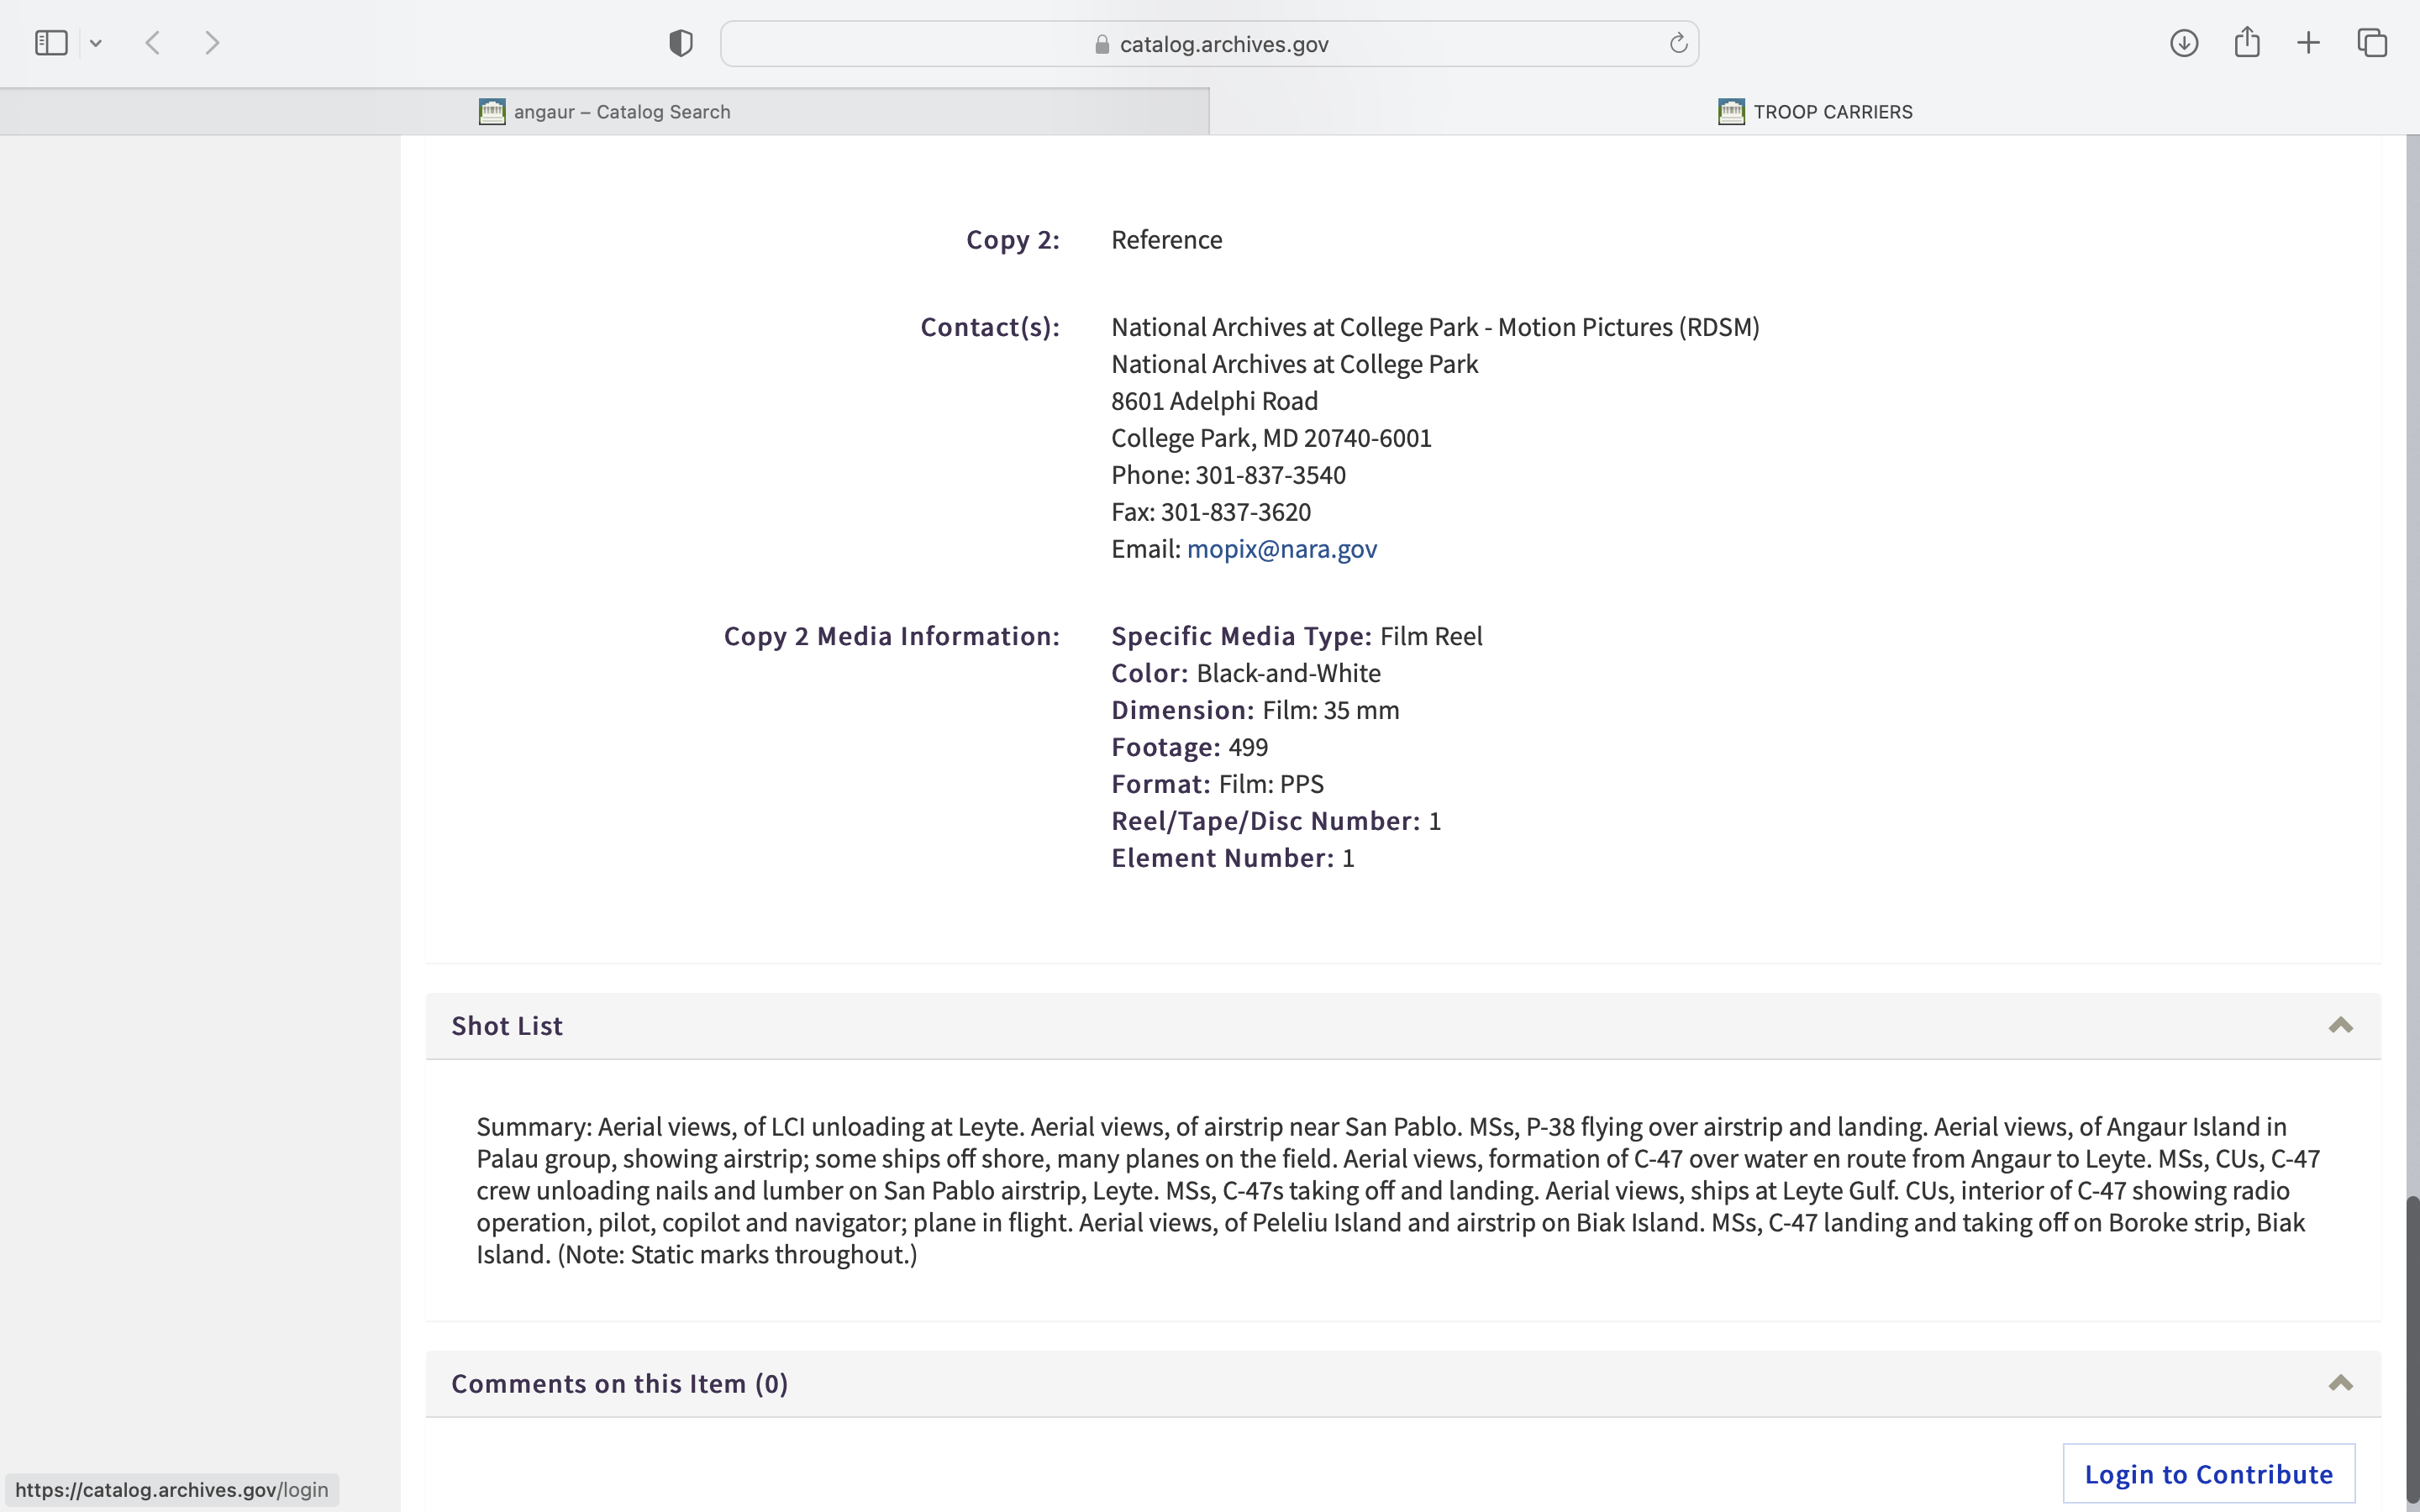Open the sidebar options dropdown chevron

[96, 43]
